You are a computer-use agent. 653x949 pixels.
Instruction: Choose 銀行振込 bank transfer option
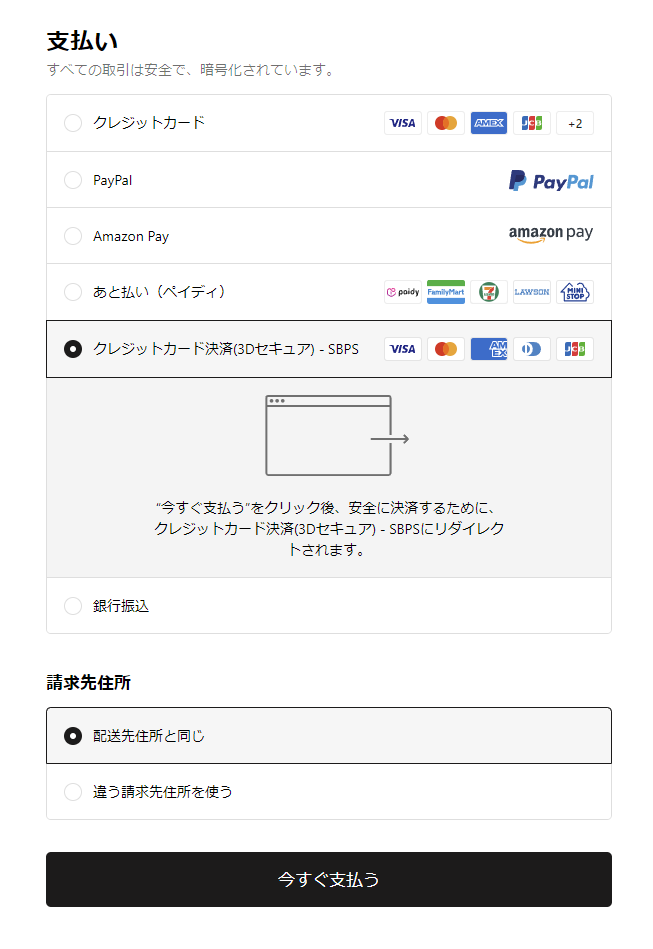[x=73, y=606]
